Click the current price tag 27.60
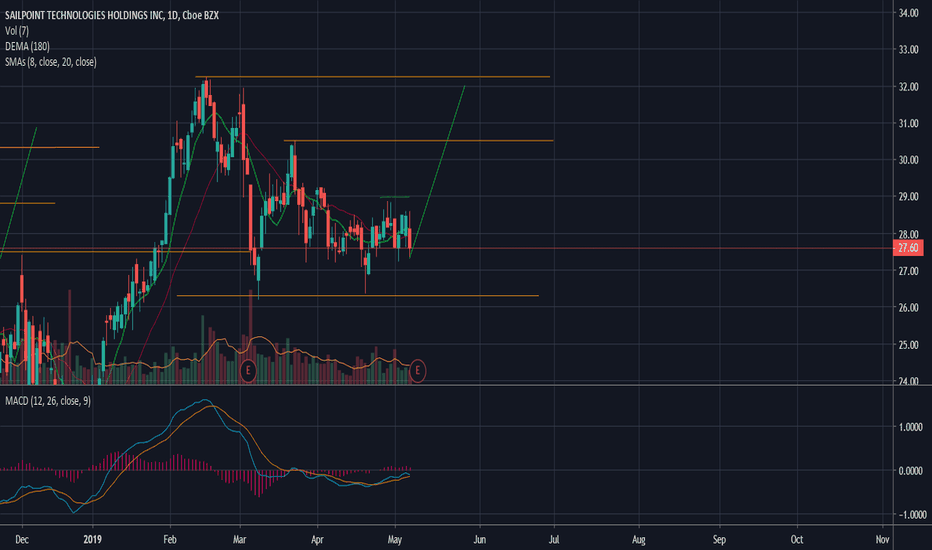 (908, 248)
